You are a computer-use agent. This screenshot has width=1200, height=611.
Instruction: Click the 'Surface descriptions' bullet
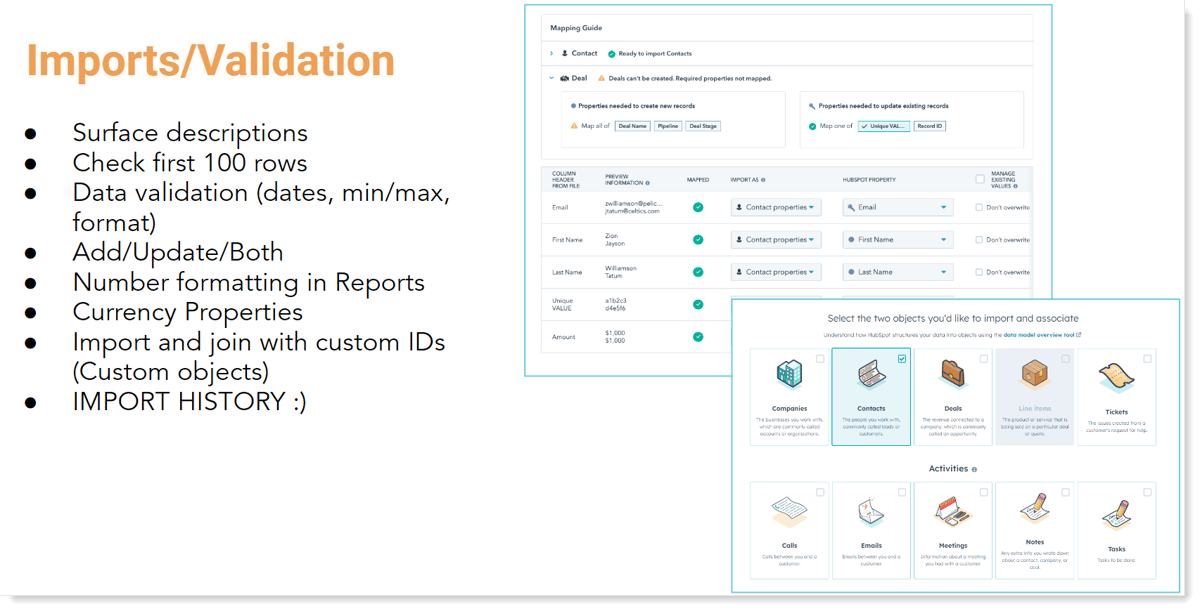point(190,133)
